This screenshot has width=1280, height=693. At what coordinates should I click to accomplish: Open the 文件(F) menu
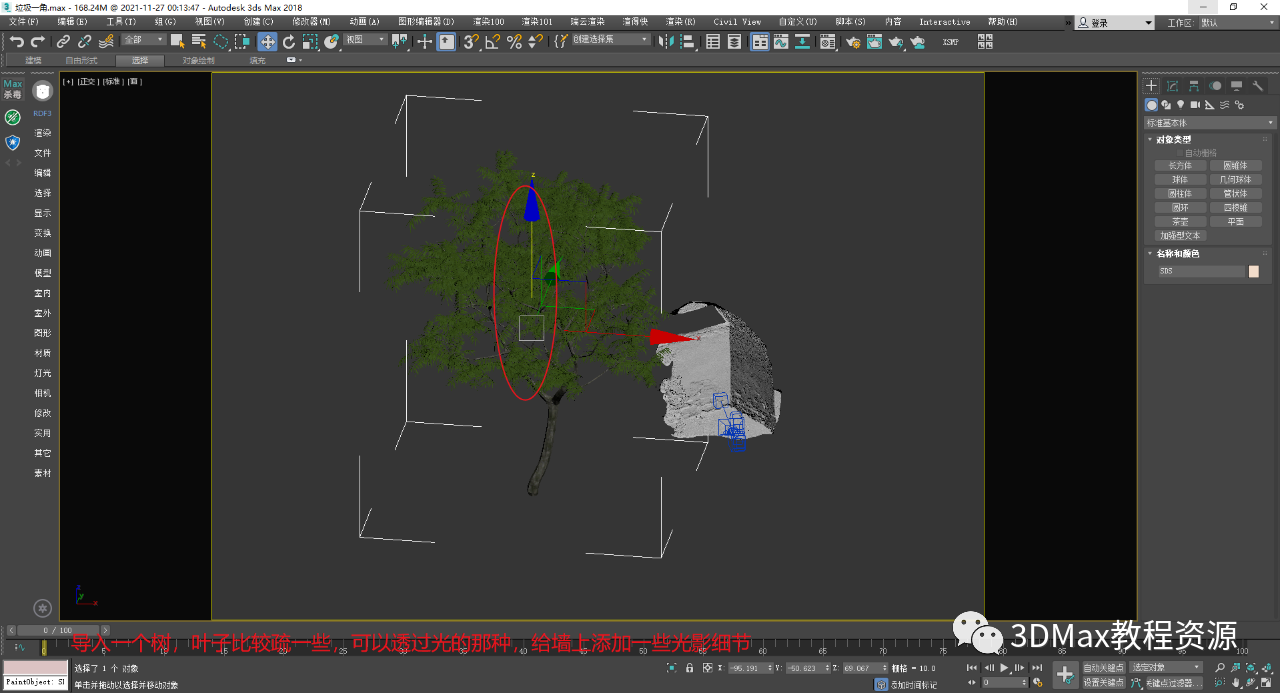click(x=24, y=21)
